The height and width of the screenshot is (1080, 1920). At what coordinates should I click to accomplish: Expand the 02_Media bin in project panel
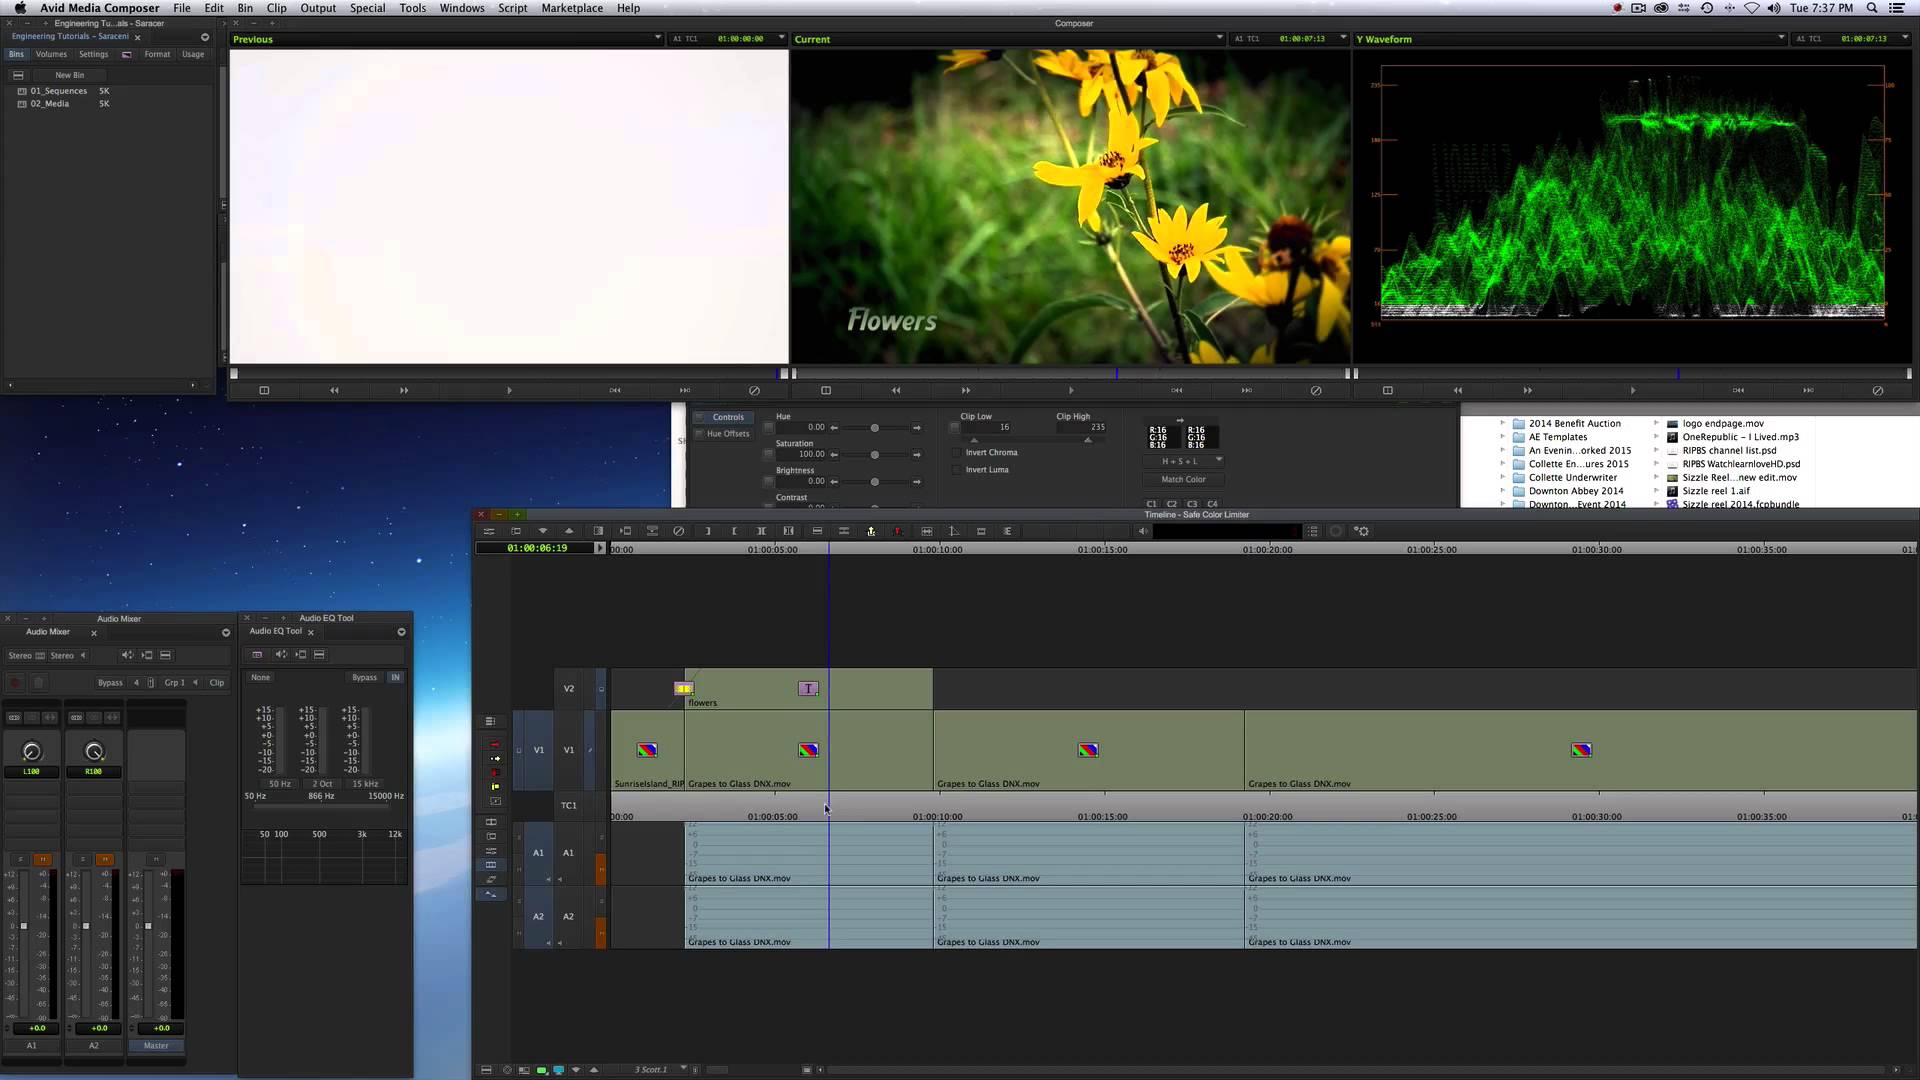[22, 104]
